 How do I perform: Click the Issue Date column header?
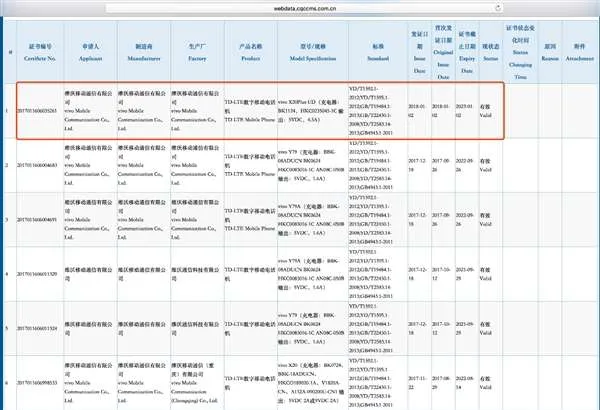pos(419,52)
